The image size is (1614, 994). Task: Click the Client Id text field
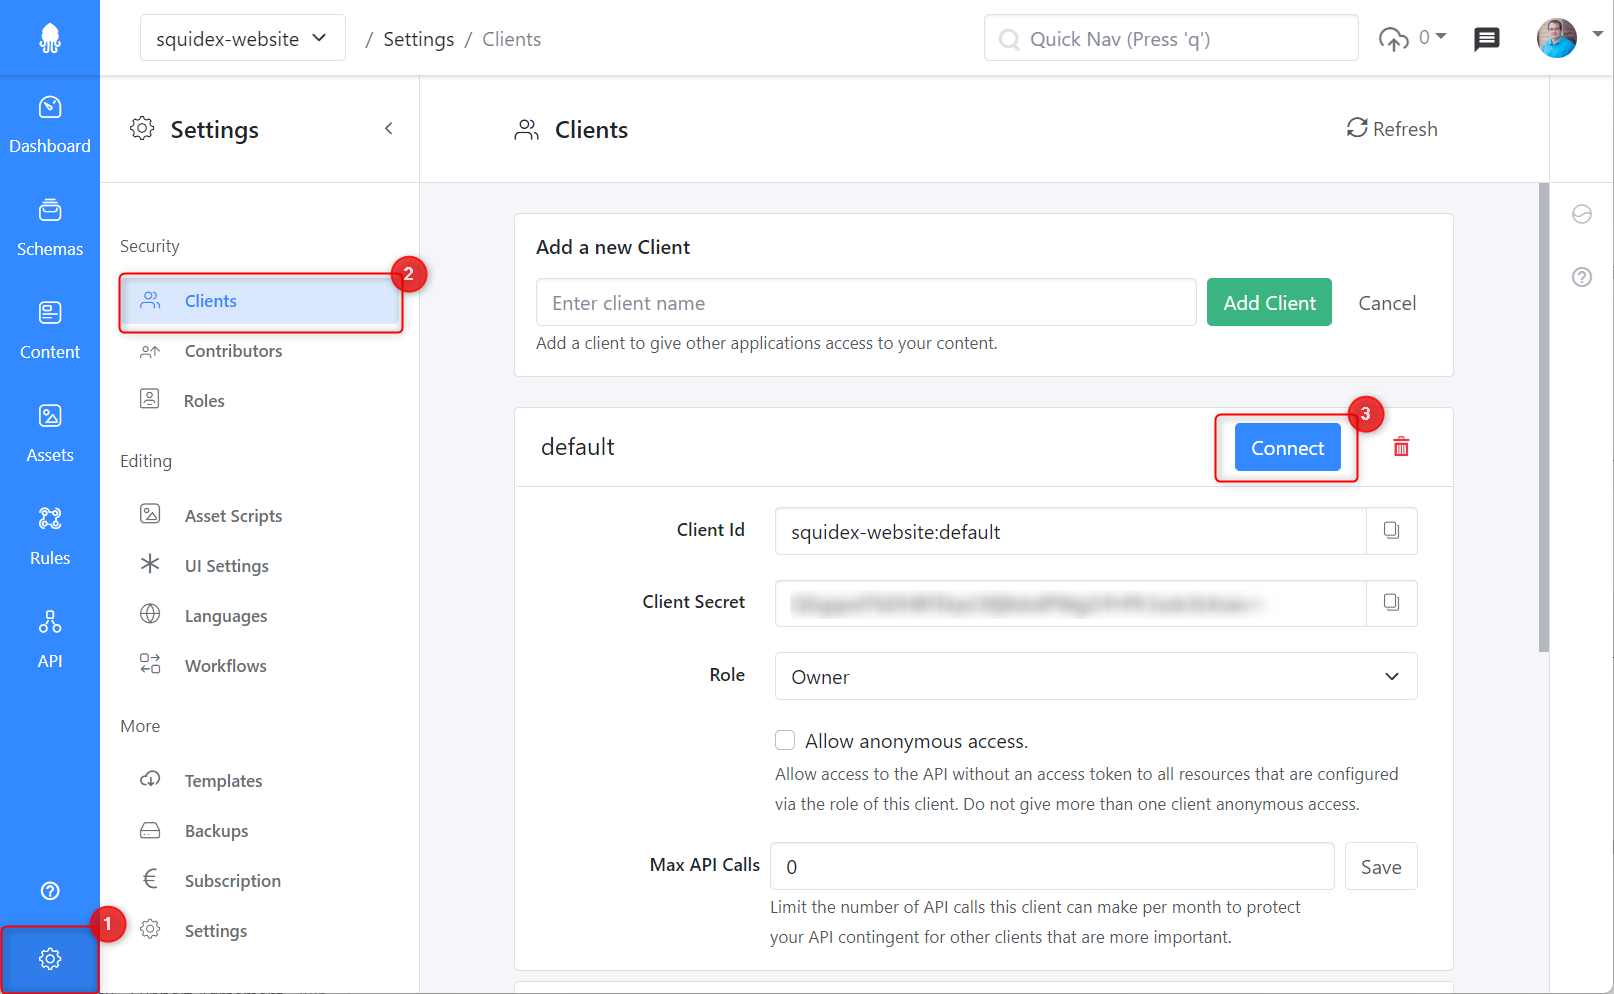click(x=1070, y=531)
